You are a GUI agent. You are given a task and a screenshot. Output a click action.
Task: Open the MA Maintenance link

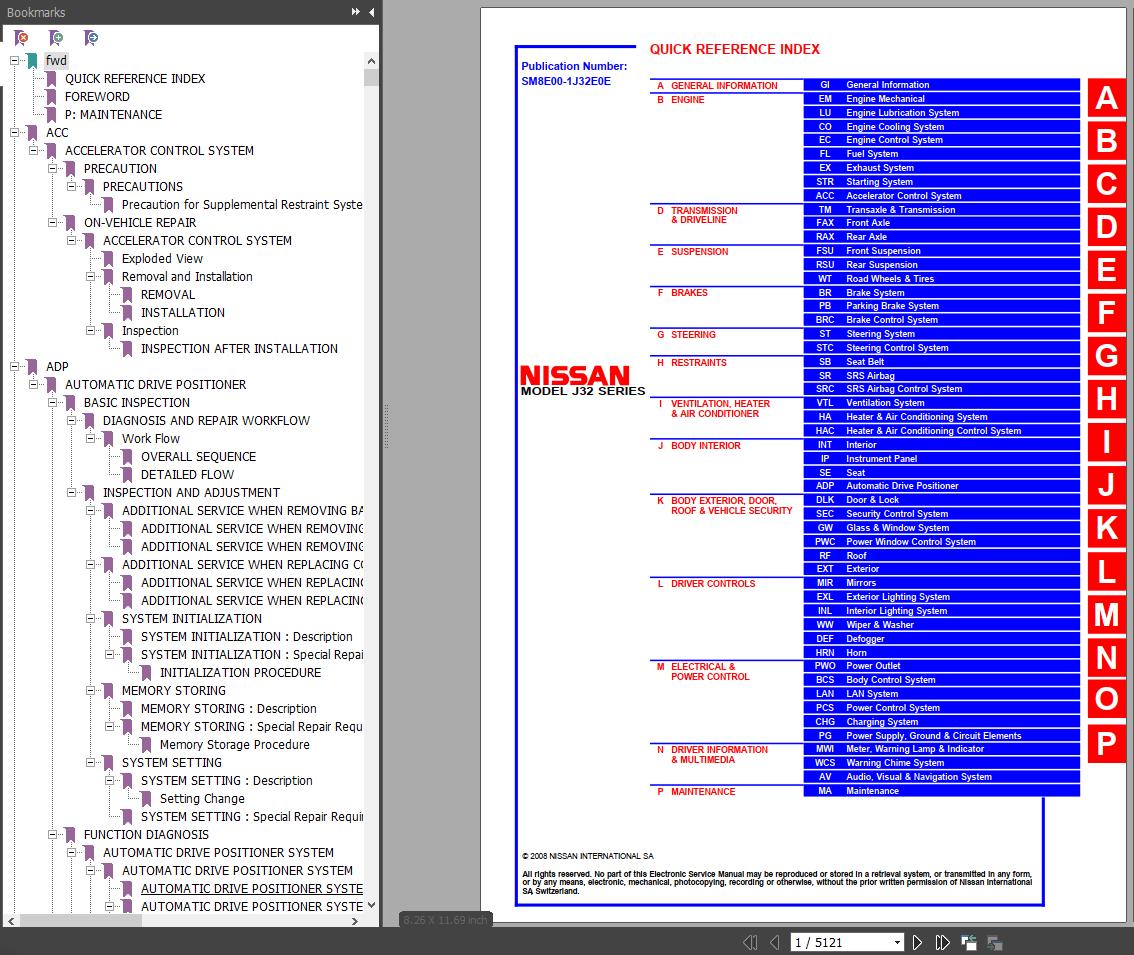[941, 791]
